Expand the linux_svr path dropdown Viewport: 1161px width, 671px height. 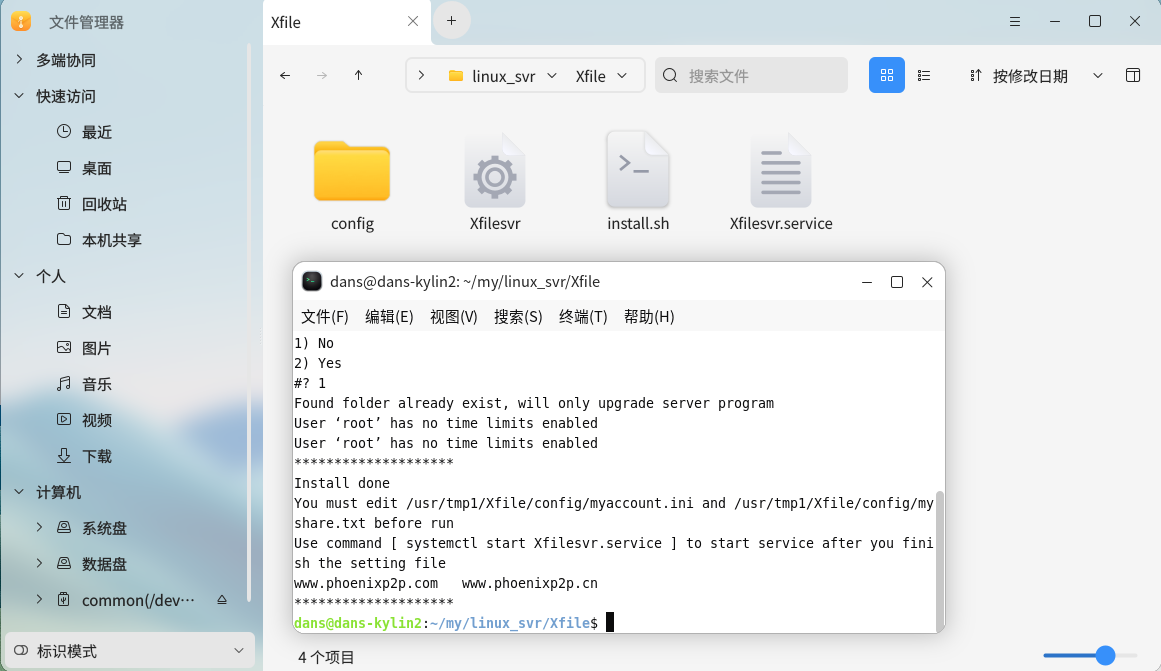(x=551, y=76)
